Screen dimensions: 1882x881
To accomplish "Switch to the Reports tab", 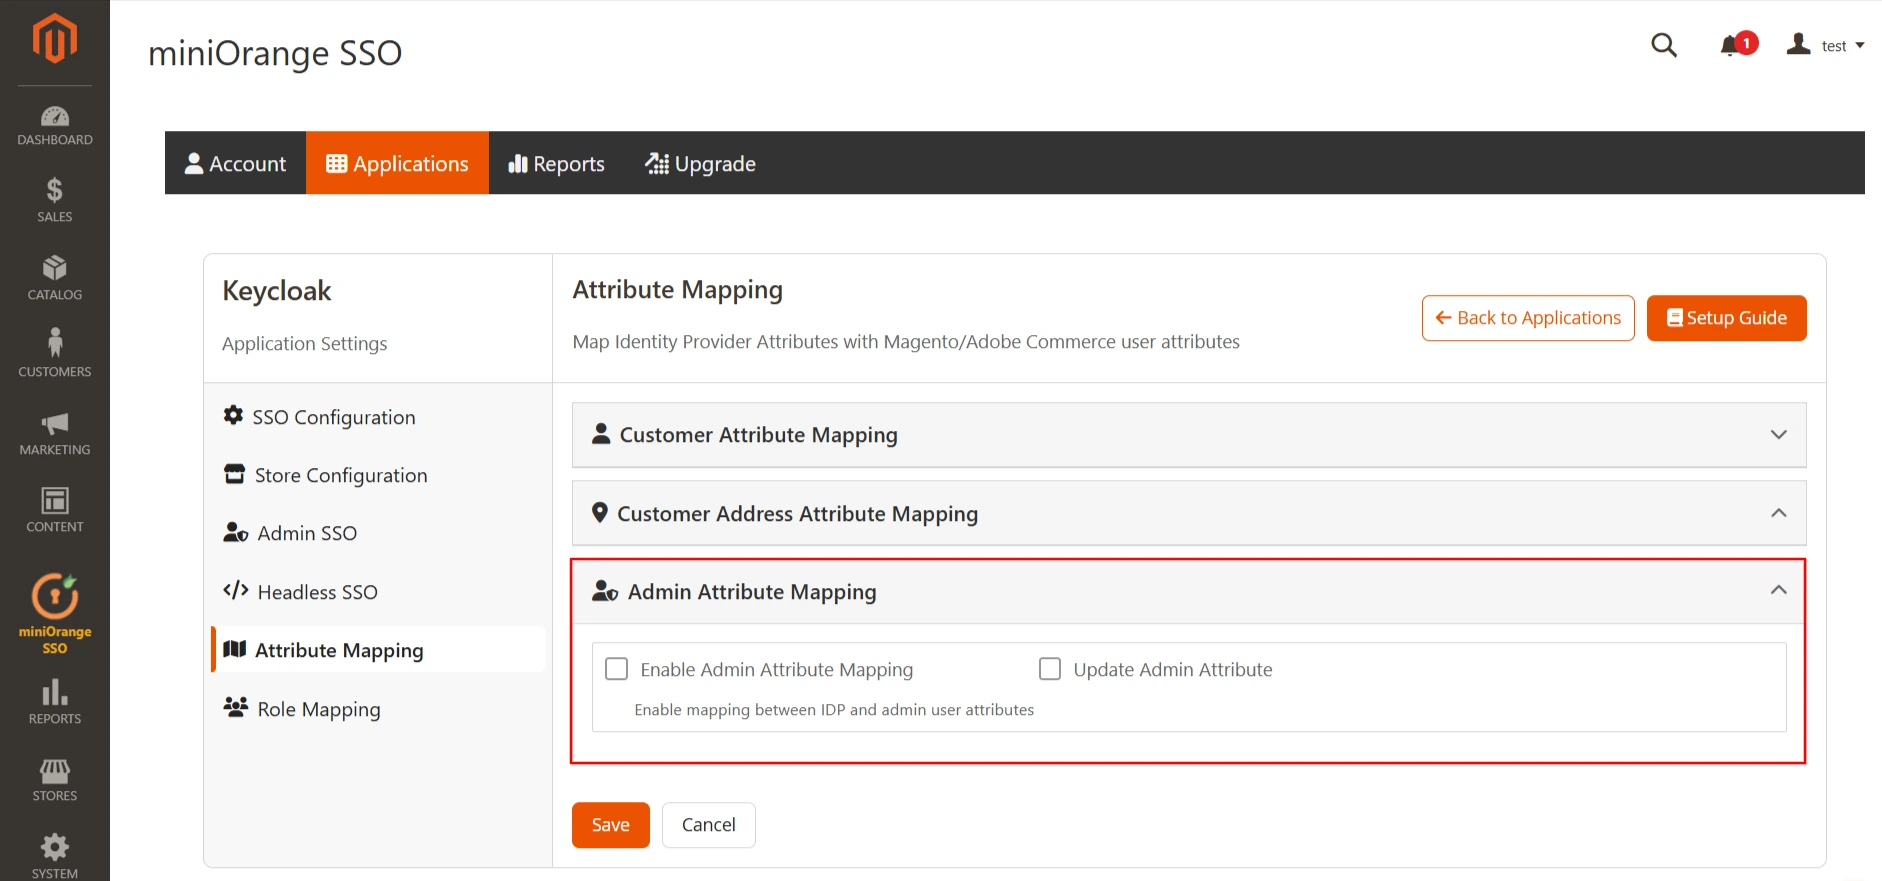I will coord(556,163).
